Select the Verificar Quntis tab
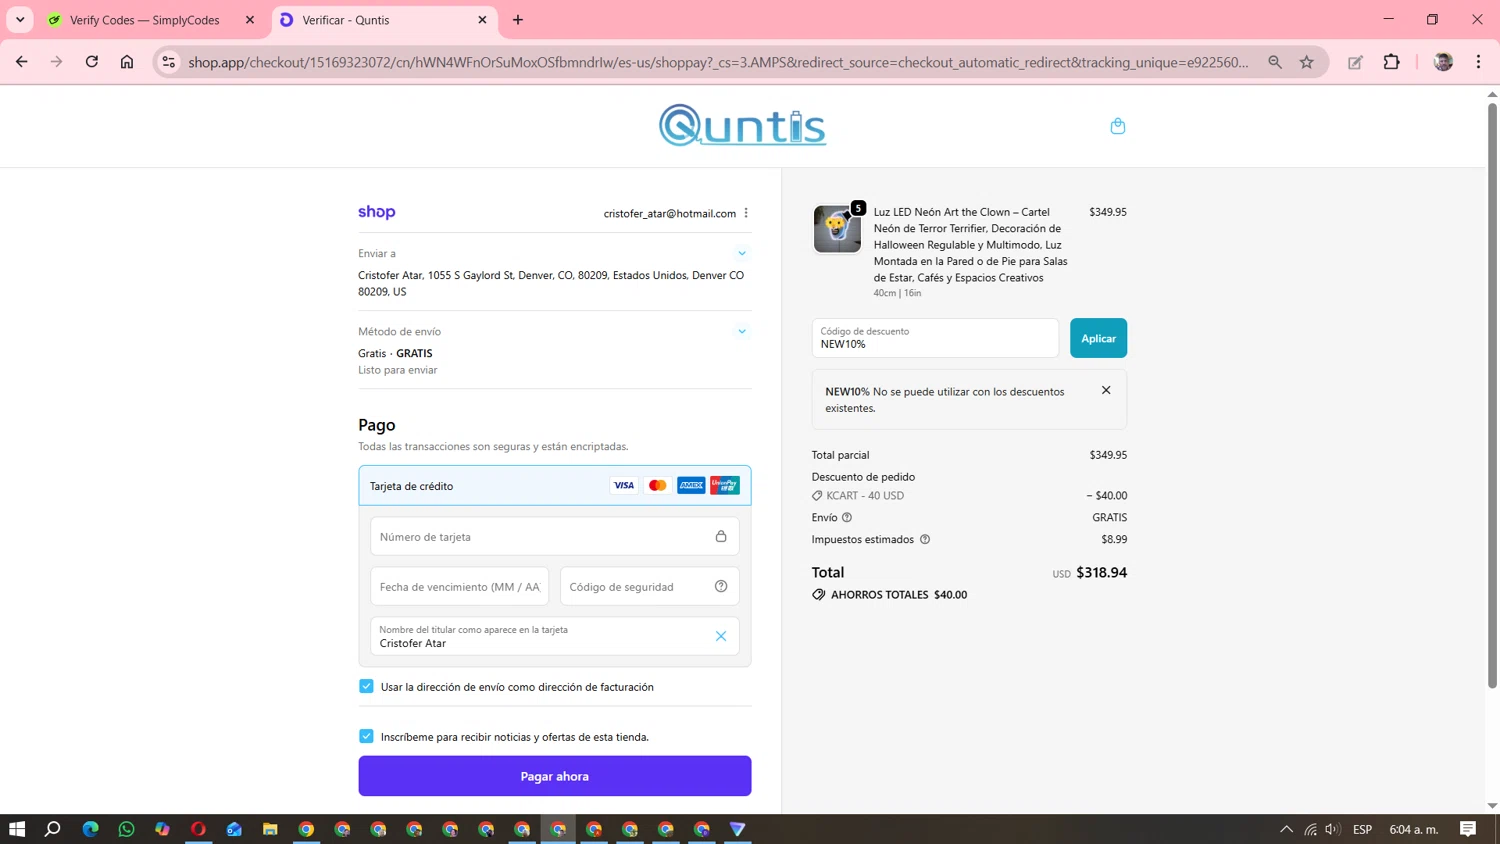 click(x=384, y=20)
